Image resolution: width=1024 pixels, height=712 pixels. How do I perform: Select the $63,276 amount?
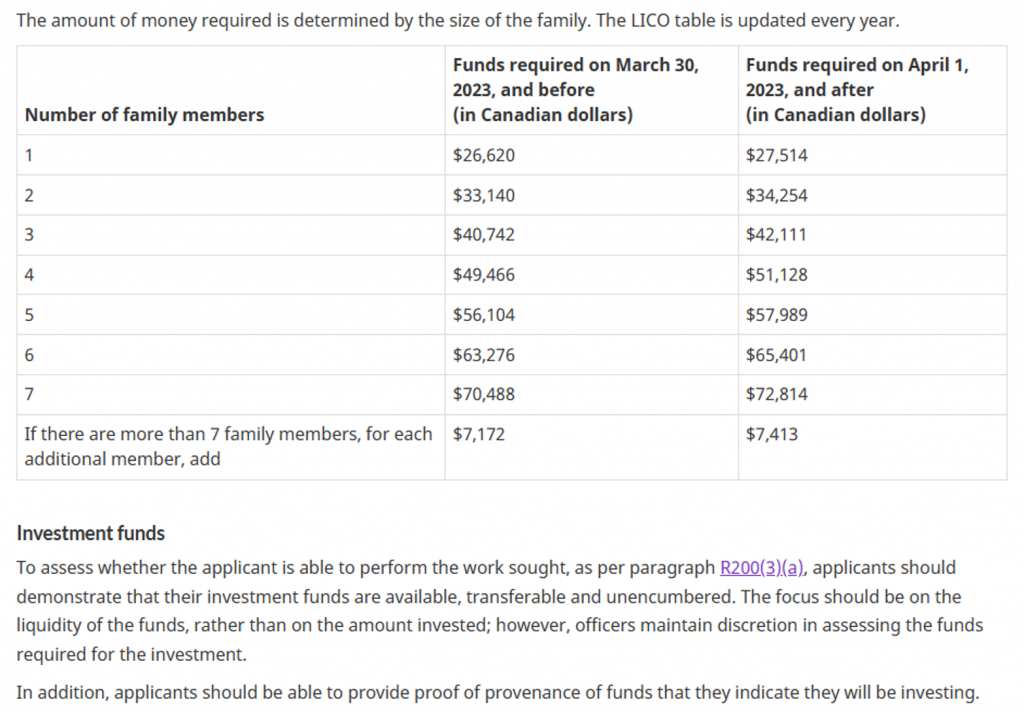click(x=484, y=355)
